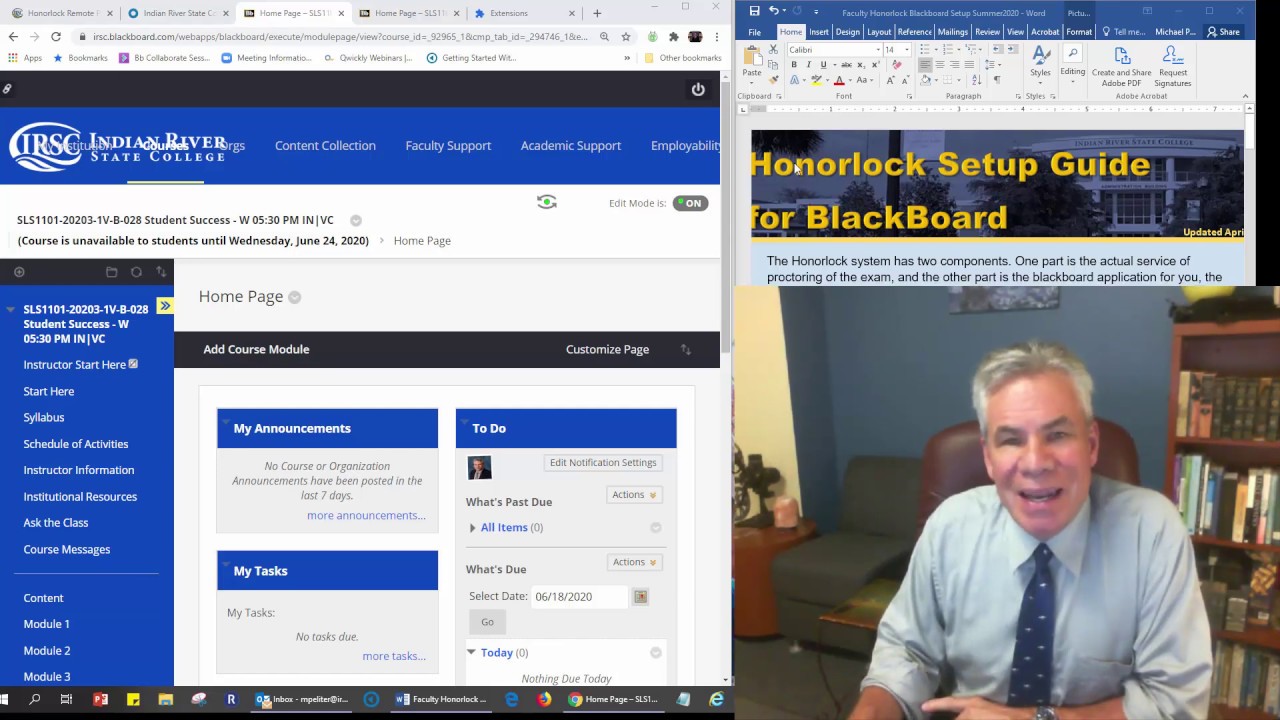Open the Chrome three-dot menu

716,37
